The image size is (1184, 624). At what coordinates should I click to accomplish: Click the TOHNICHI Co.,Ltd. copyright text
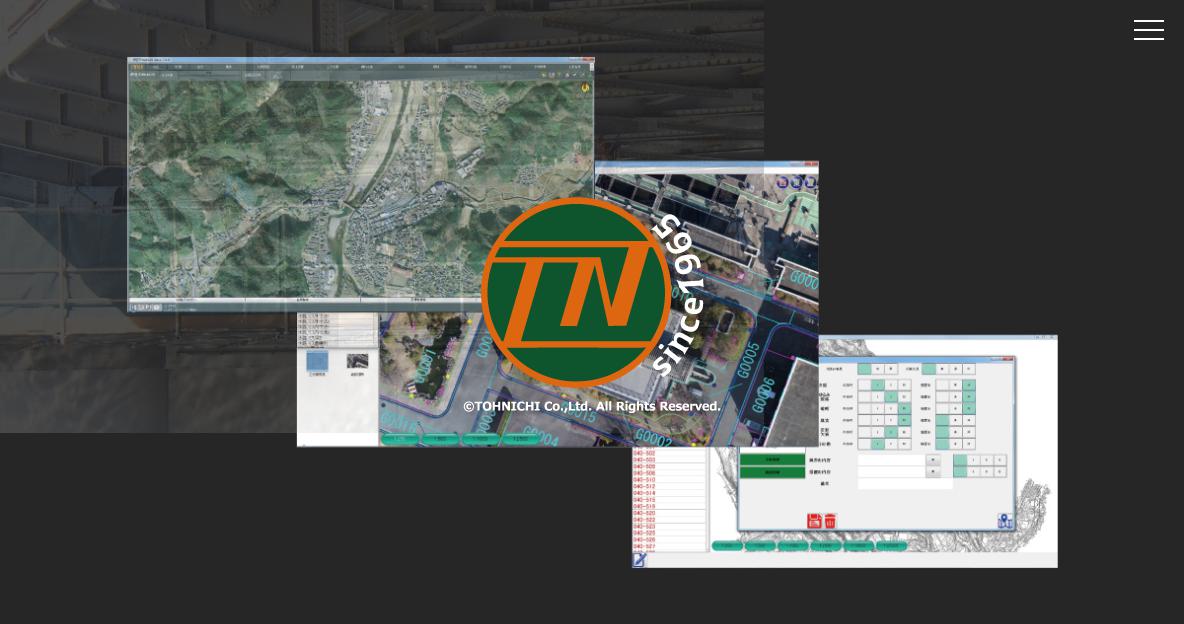[x=591, y=406]
